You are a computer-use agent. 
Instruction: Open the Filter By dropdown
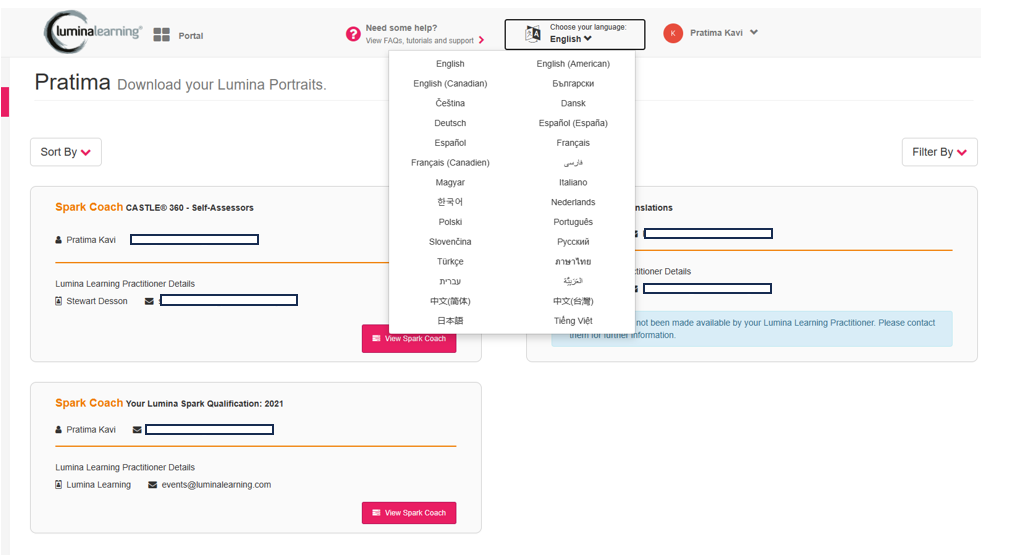(939, 152)
